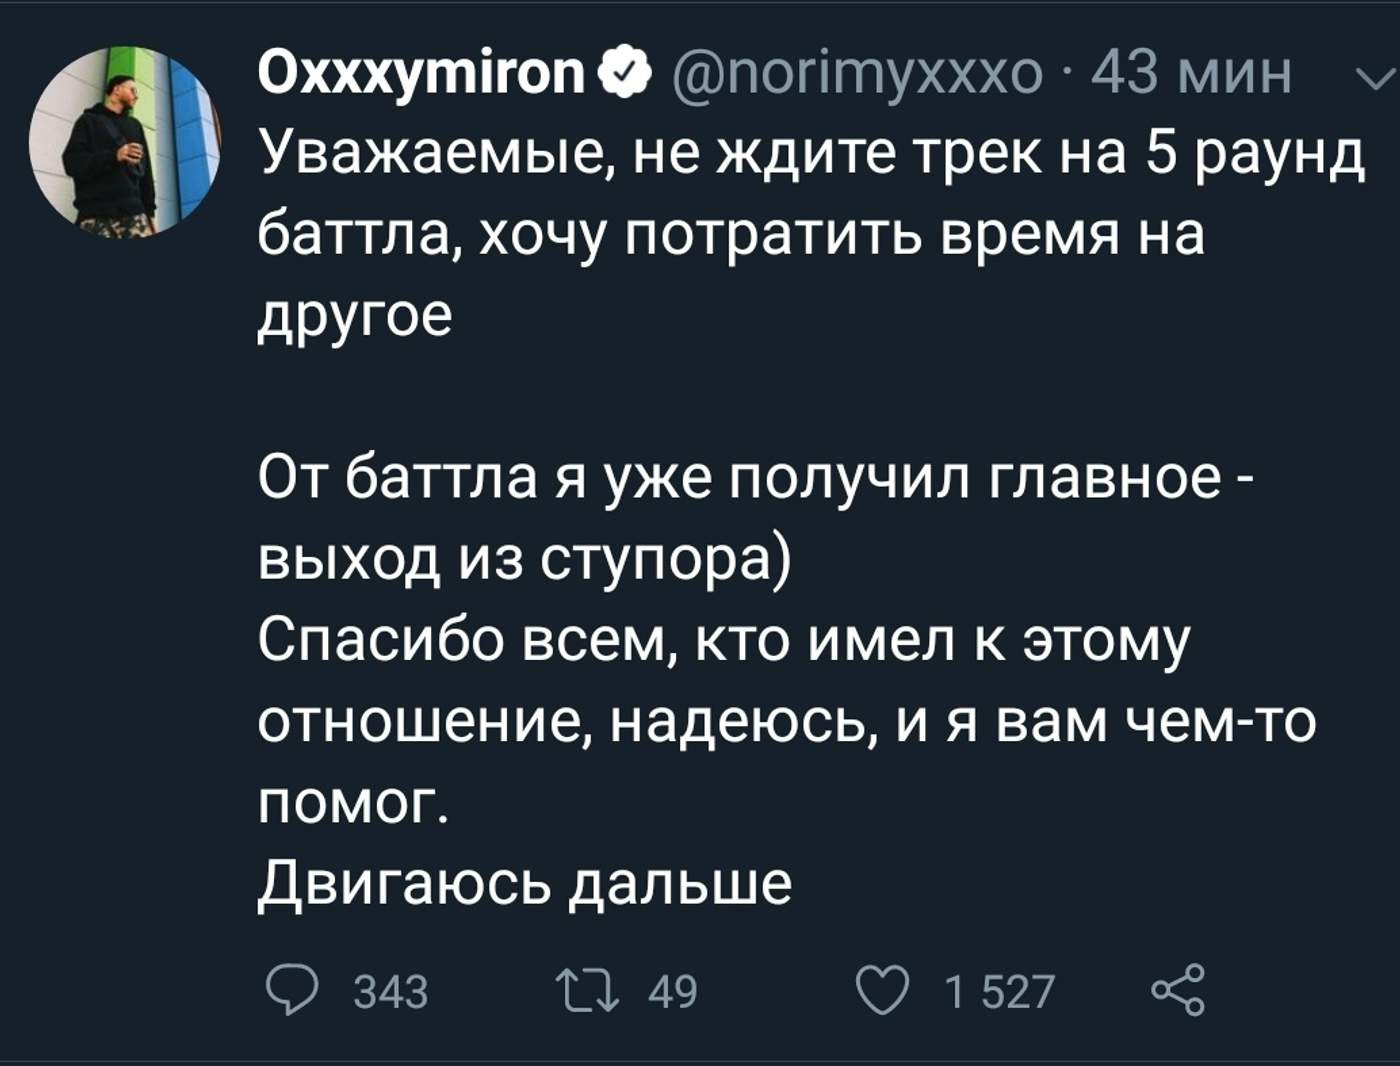The width and height of the screenshot is (1400, 1066).
Task: Click the verified checkmark badge
Action: tap(625, 73)
